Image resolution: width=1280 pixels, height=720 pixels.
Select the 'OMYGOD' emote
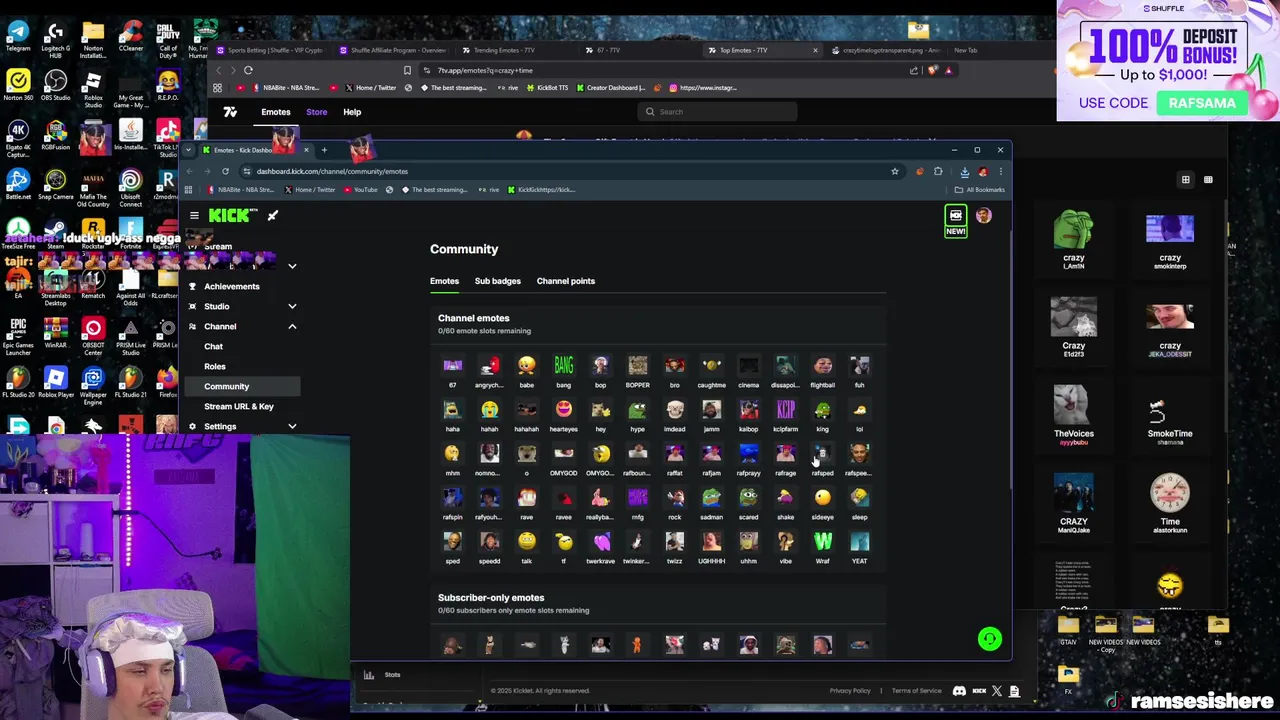click(564, 454)
